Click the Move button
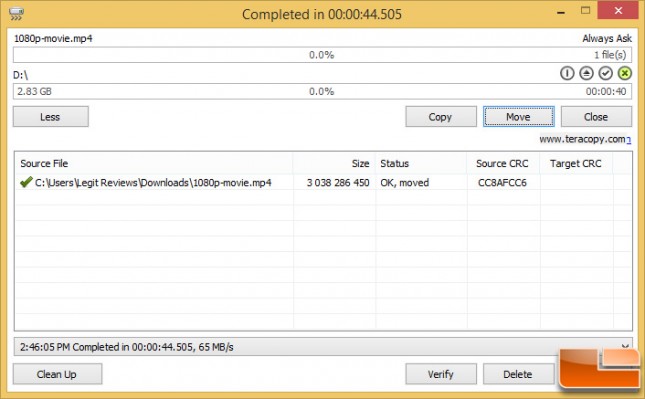The height and width of the screenshot is (399, 645). [x=519, y=117]
